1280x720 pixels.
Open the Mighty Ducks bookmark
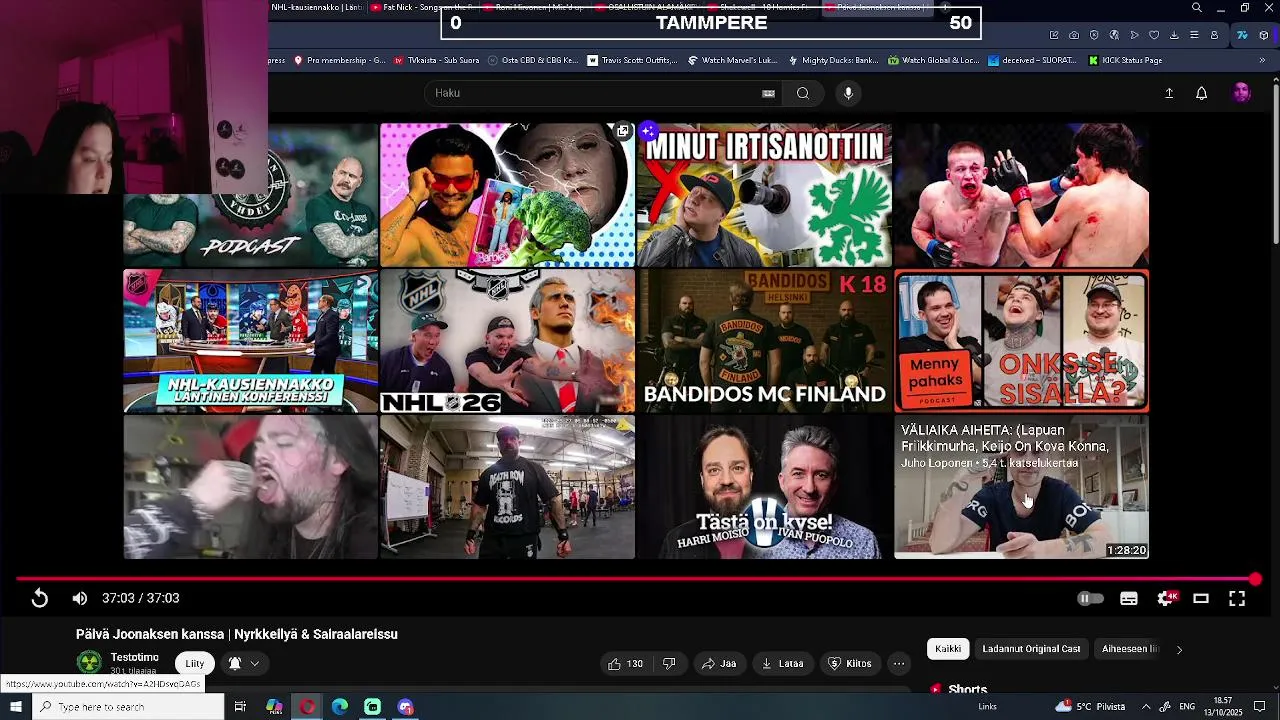pyautogui.click(x=832, y=60)
